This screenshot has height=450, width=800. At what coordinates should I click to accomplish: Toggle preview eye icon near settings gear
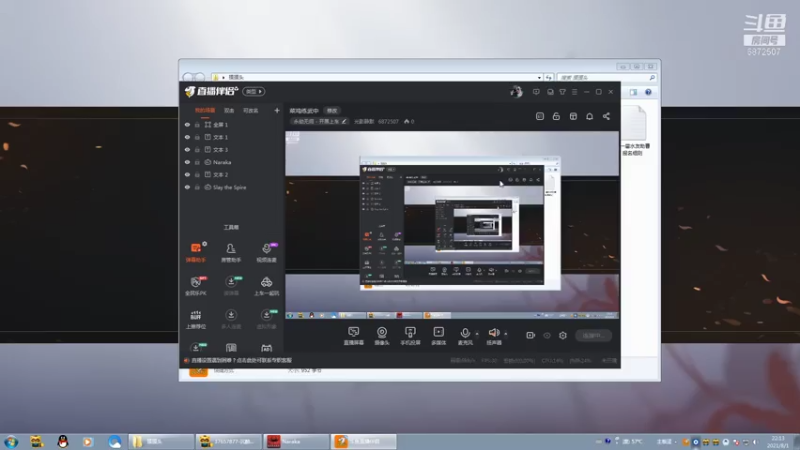(x=547, y=335)
